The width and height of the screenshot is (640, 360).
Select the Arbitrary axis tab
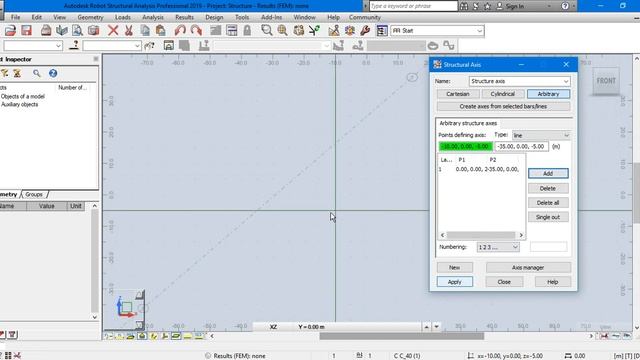548,94
